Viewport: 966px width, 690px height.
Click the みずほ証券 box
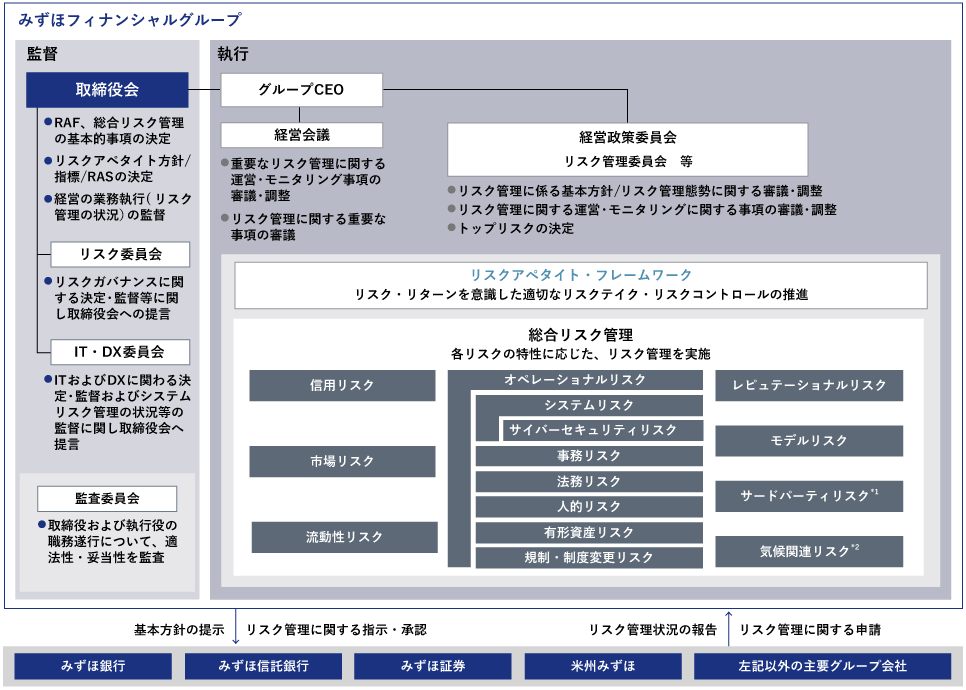pos(432,666)
